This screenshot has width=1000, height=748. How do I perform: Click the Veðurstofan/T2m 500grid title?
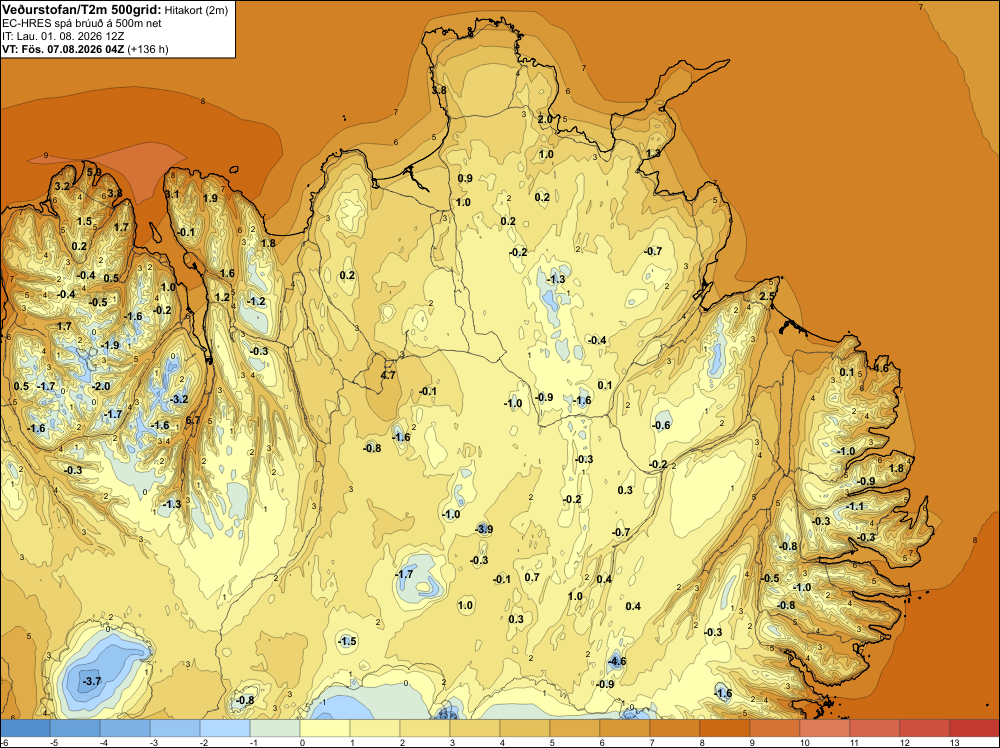pos(82,10)
